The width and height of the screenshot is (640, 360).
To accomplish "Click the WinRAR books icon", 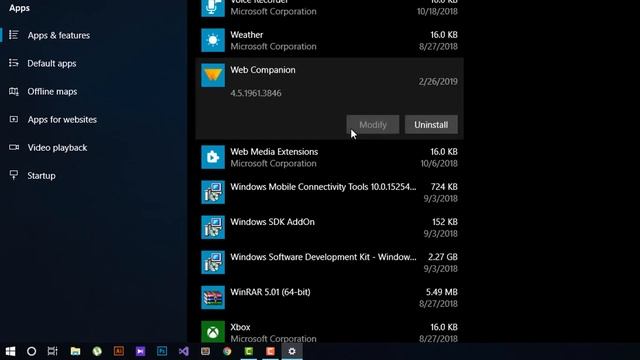I will pos(213,298).
